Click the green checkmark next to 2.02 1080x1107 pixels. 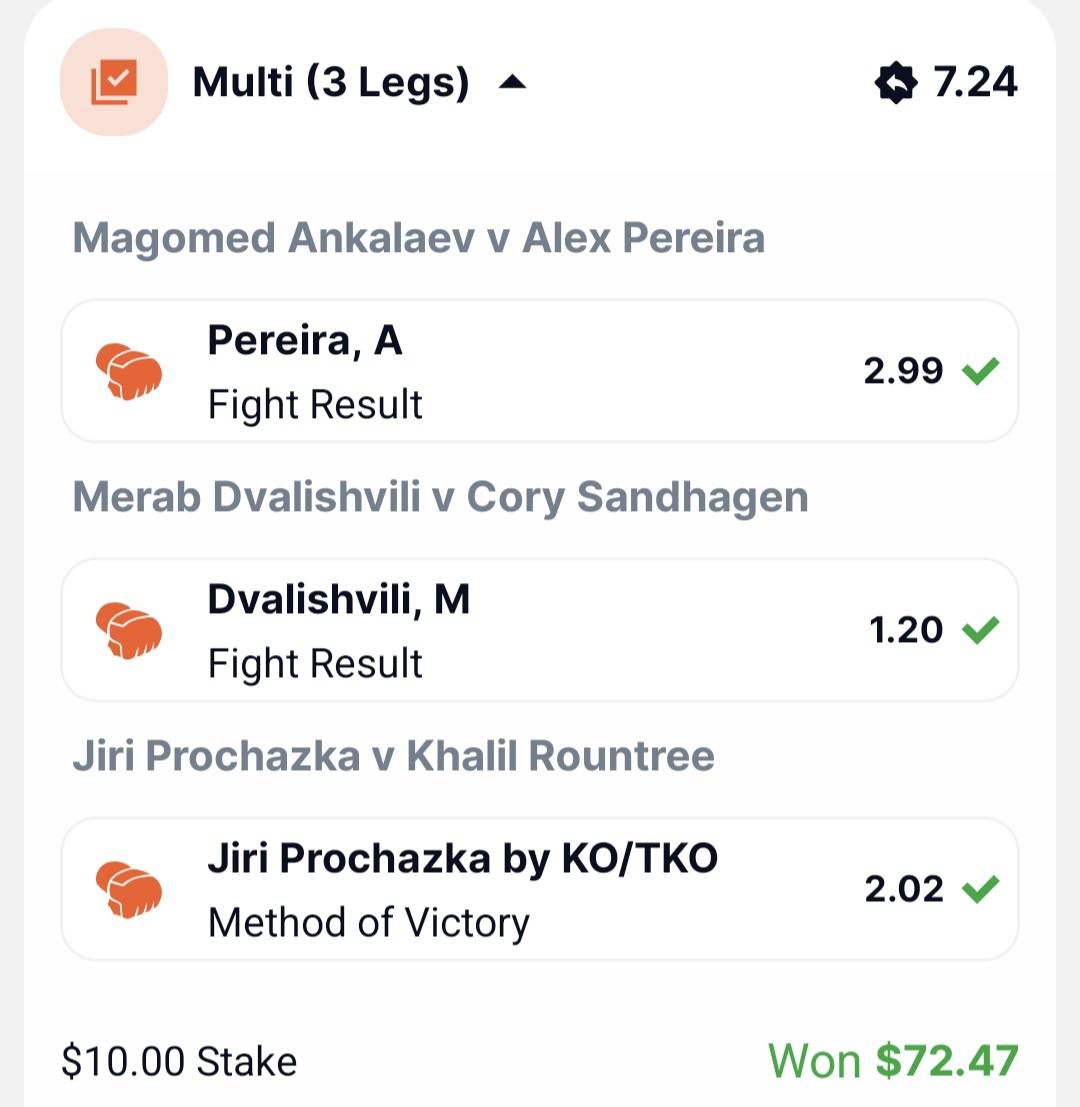pos(980,889)
